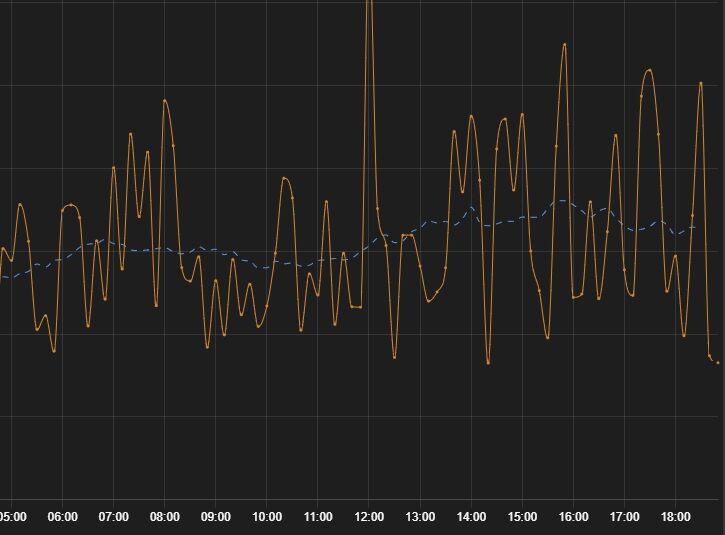The width and height of the screenshot is (725, 535).
Task: Click the 07:00 time axis label
Action: [113, 517]
